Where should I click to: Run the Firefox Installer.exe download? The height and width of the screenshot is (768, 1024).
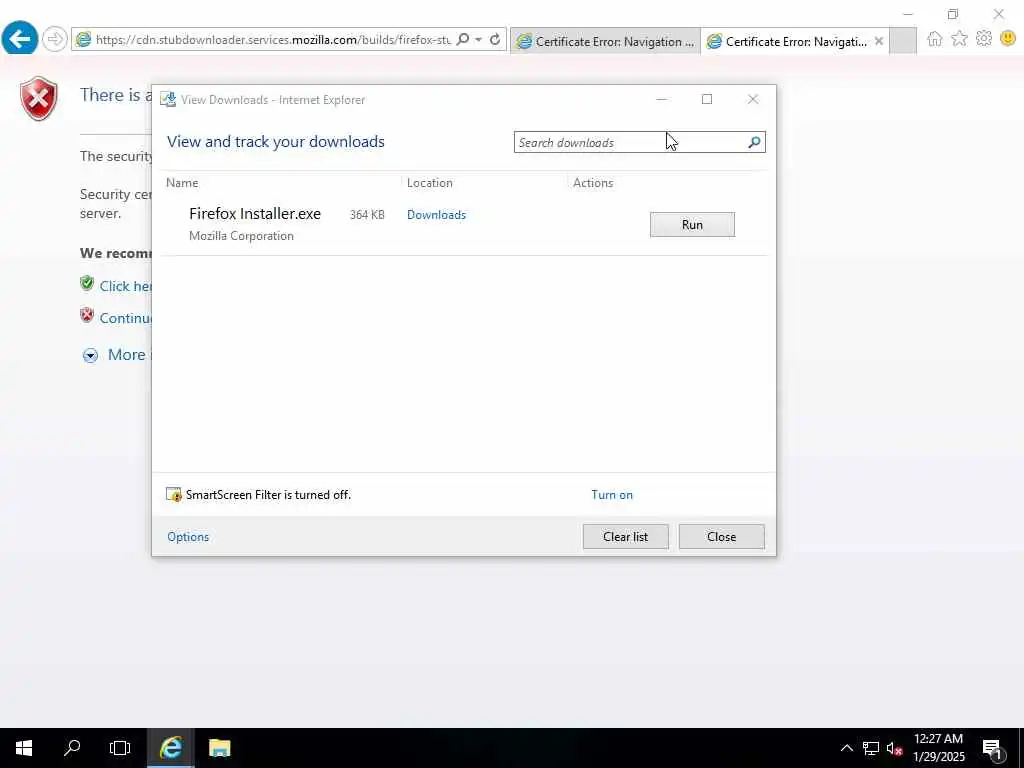point(692,225)
